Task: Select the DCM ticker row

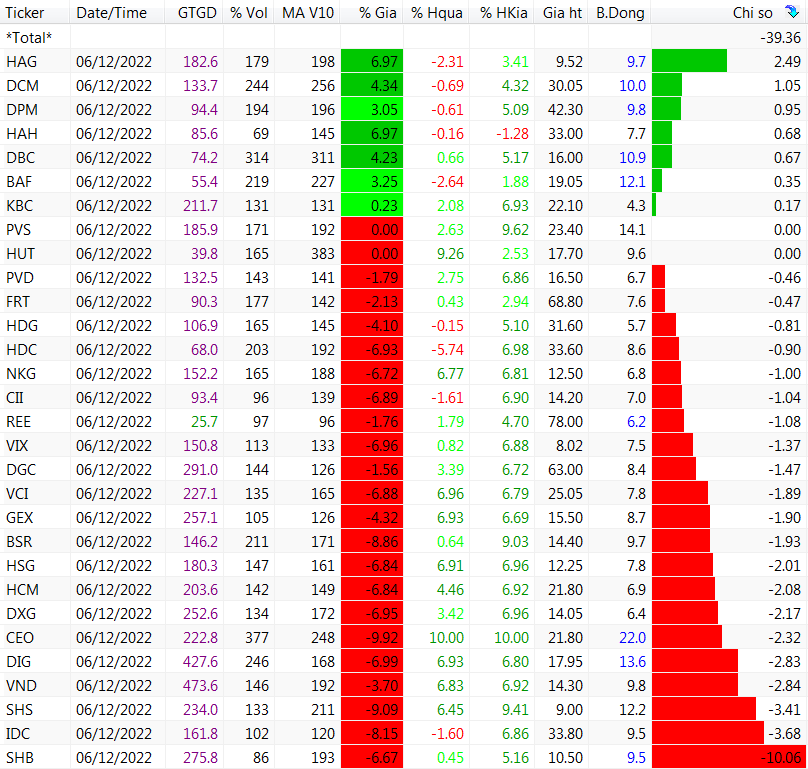Action: pos(404,85)
